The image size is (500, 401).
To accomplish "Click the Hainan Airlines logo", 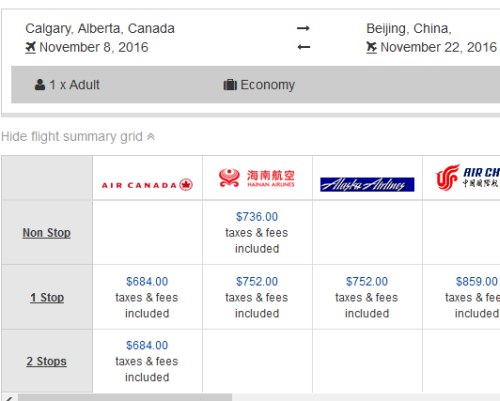I will point(257,177).
